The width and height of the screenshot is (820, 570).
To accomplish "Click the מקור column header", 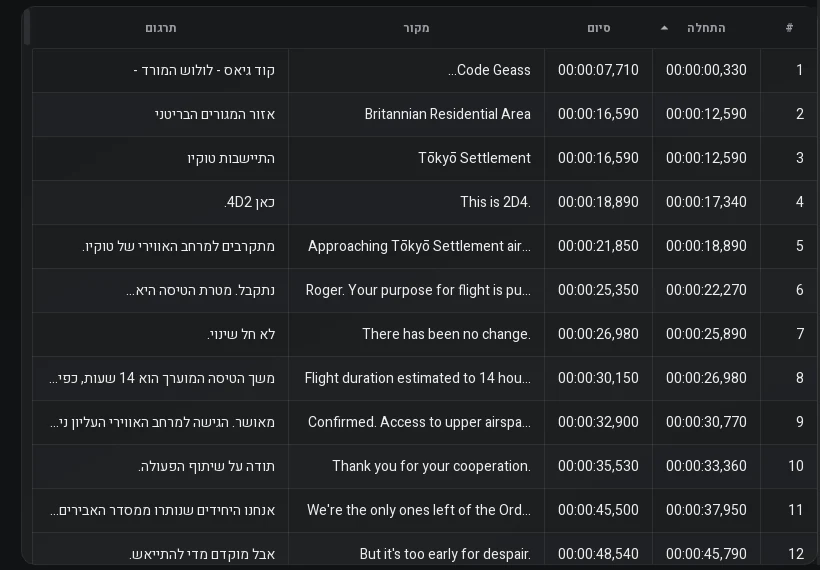I will coord(416,28).
